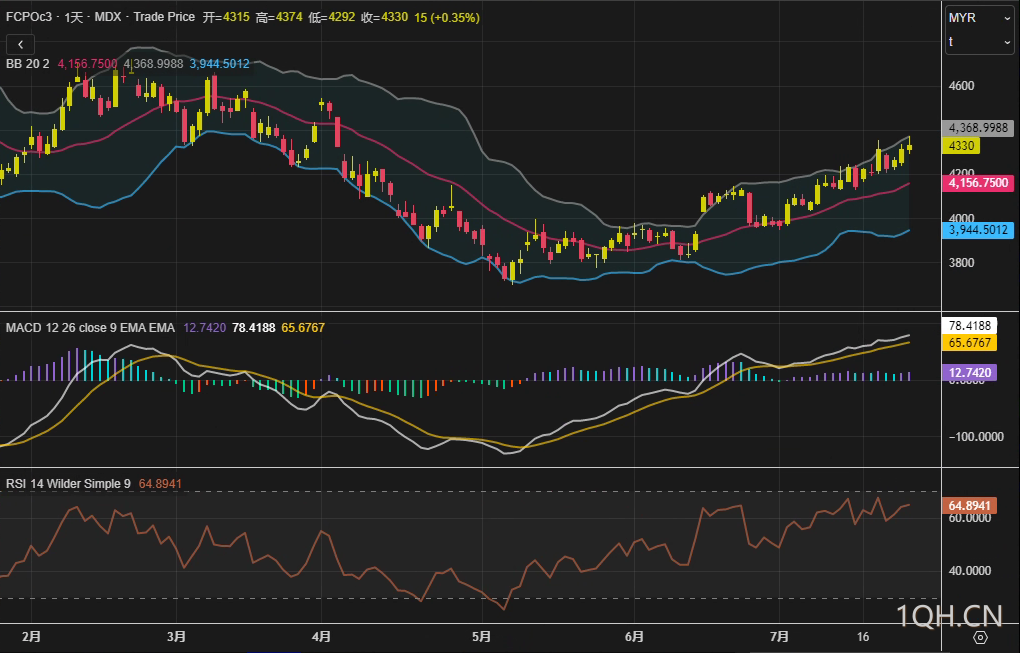The height and width of the screenshot is (653, 1020).
Task: Click the orange 64.8941 RSI axis tag
Action: pos(967,506)
